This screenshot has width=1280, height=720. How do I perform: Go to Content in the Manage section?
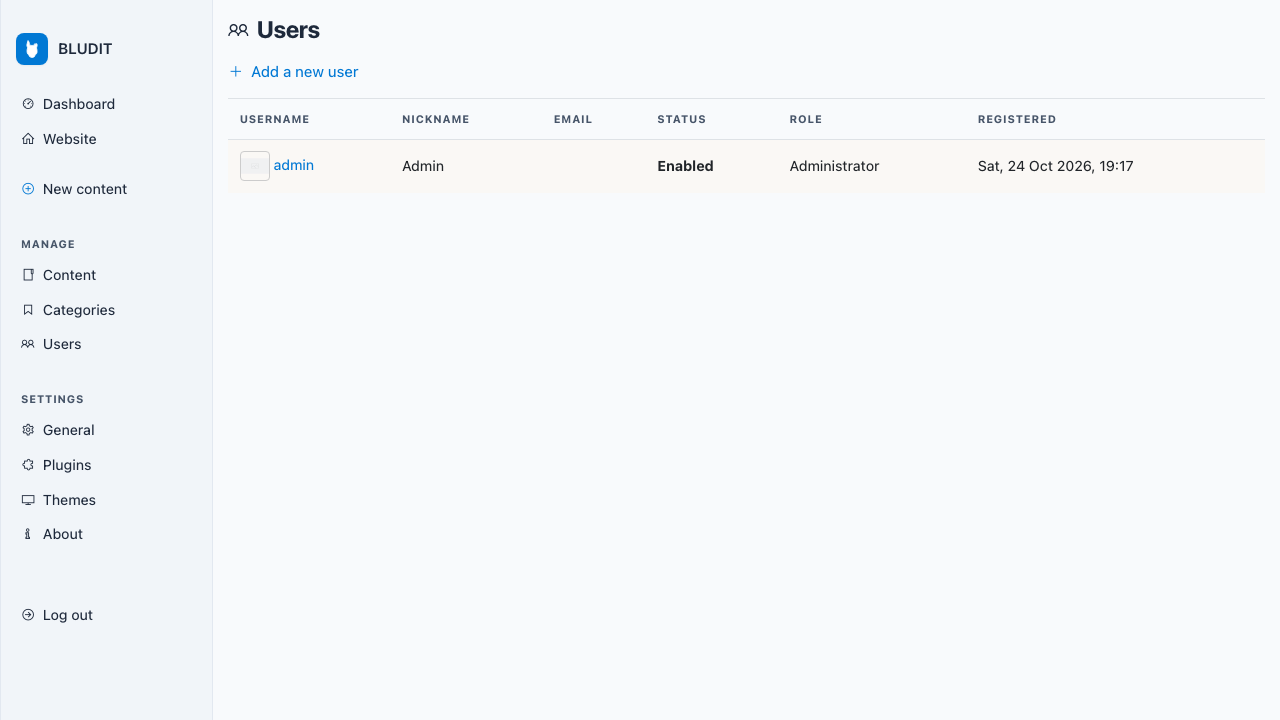pos(69,275)
